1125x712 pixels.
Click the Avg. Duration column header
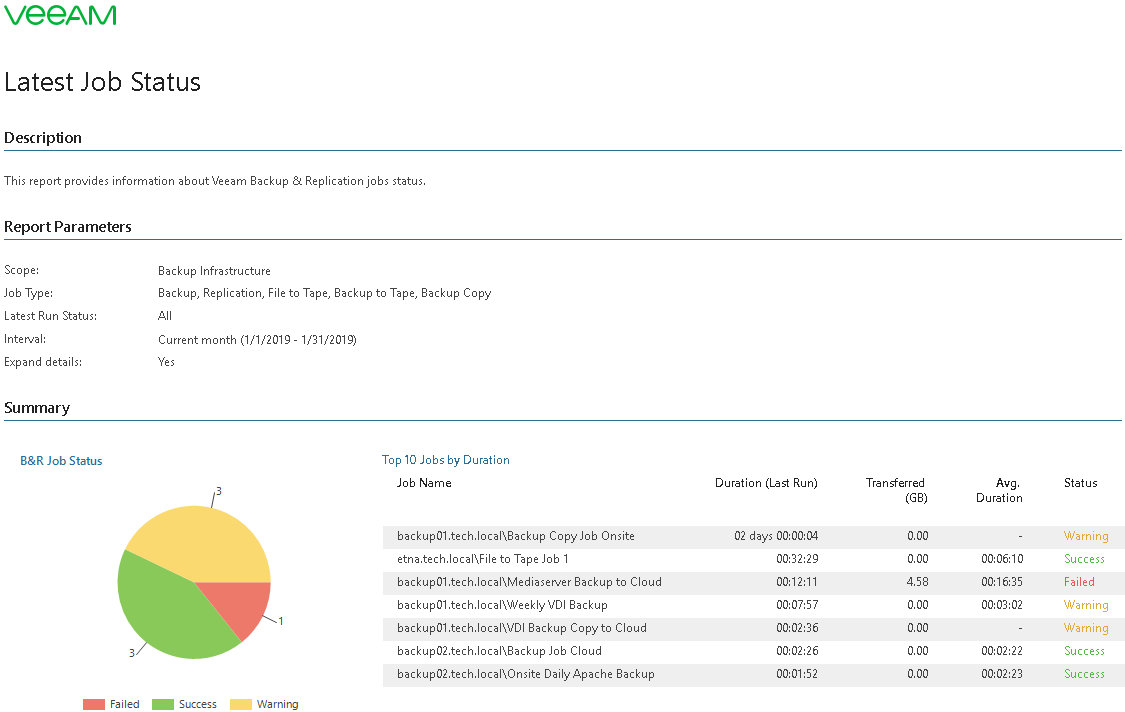click(x=999, y=490)
